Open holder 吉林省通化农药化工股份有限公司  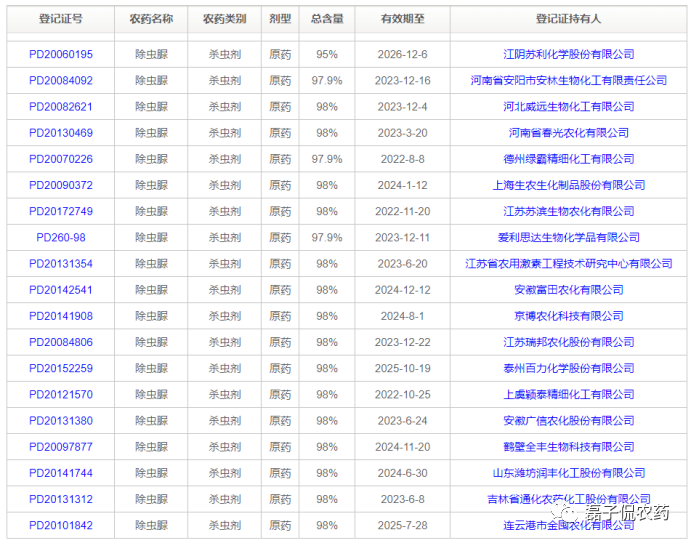pos(568,499)
